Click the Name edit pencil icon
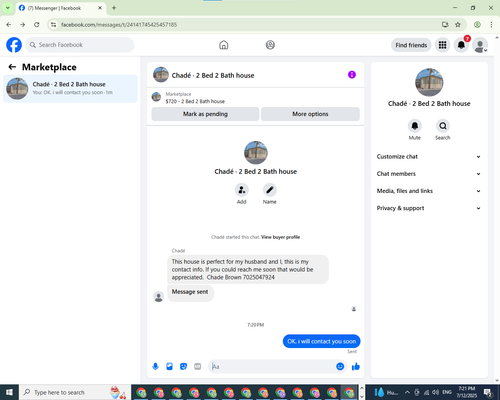The image size is (500, 400). pos(270,190)
